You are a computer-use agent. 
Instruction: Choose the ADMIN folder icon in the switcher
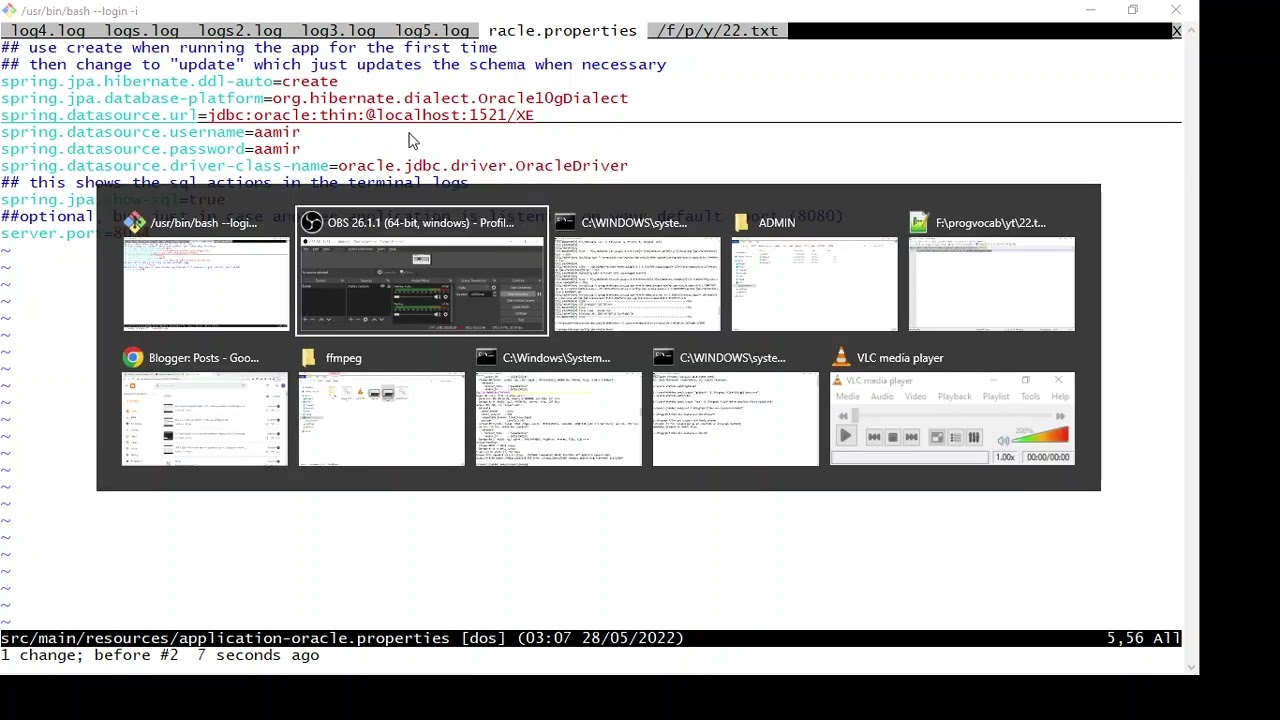tap(742, 223)
